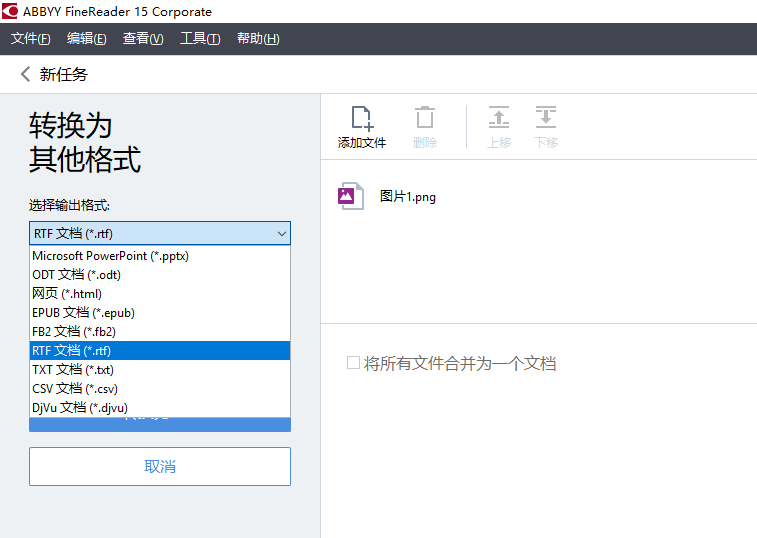
Task: Click the Delete (删除) trash icon
Action: pyautogui.click(x=425, y=117)
